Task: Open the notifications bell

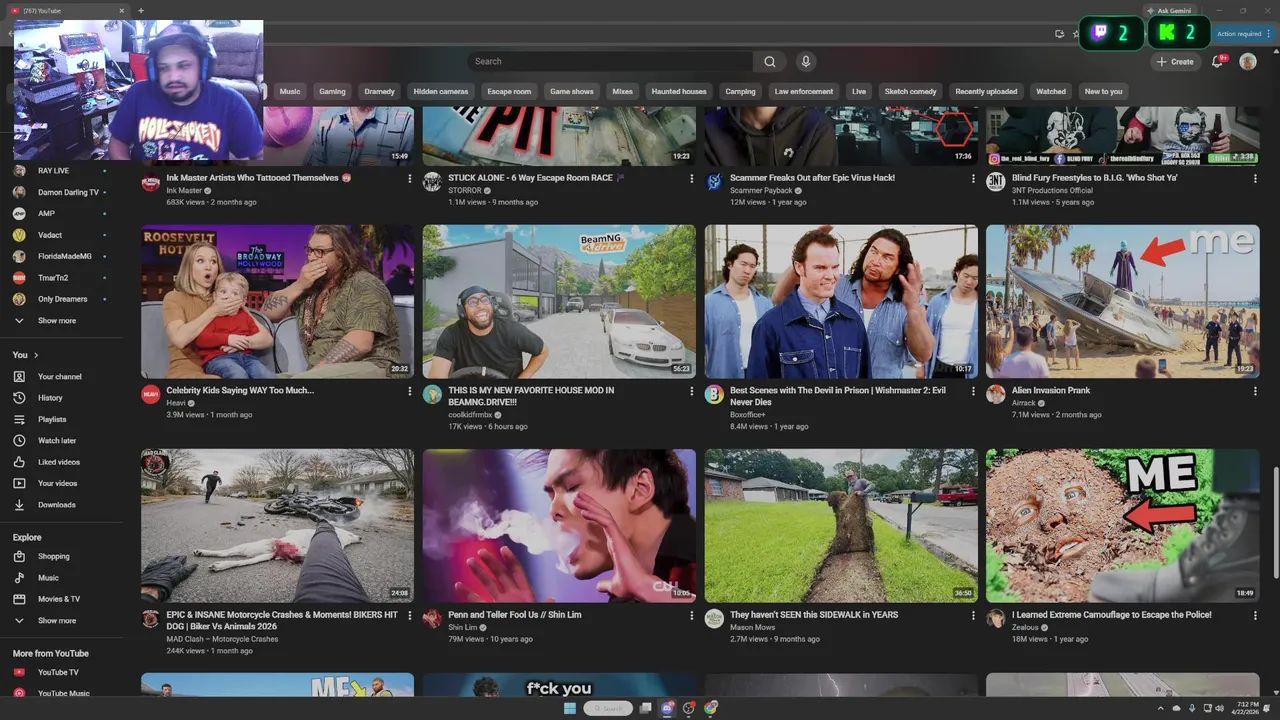Action: point(1218,61)
